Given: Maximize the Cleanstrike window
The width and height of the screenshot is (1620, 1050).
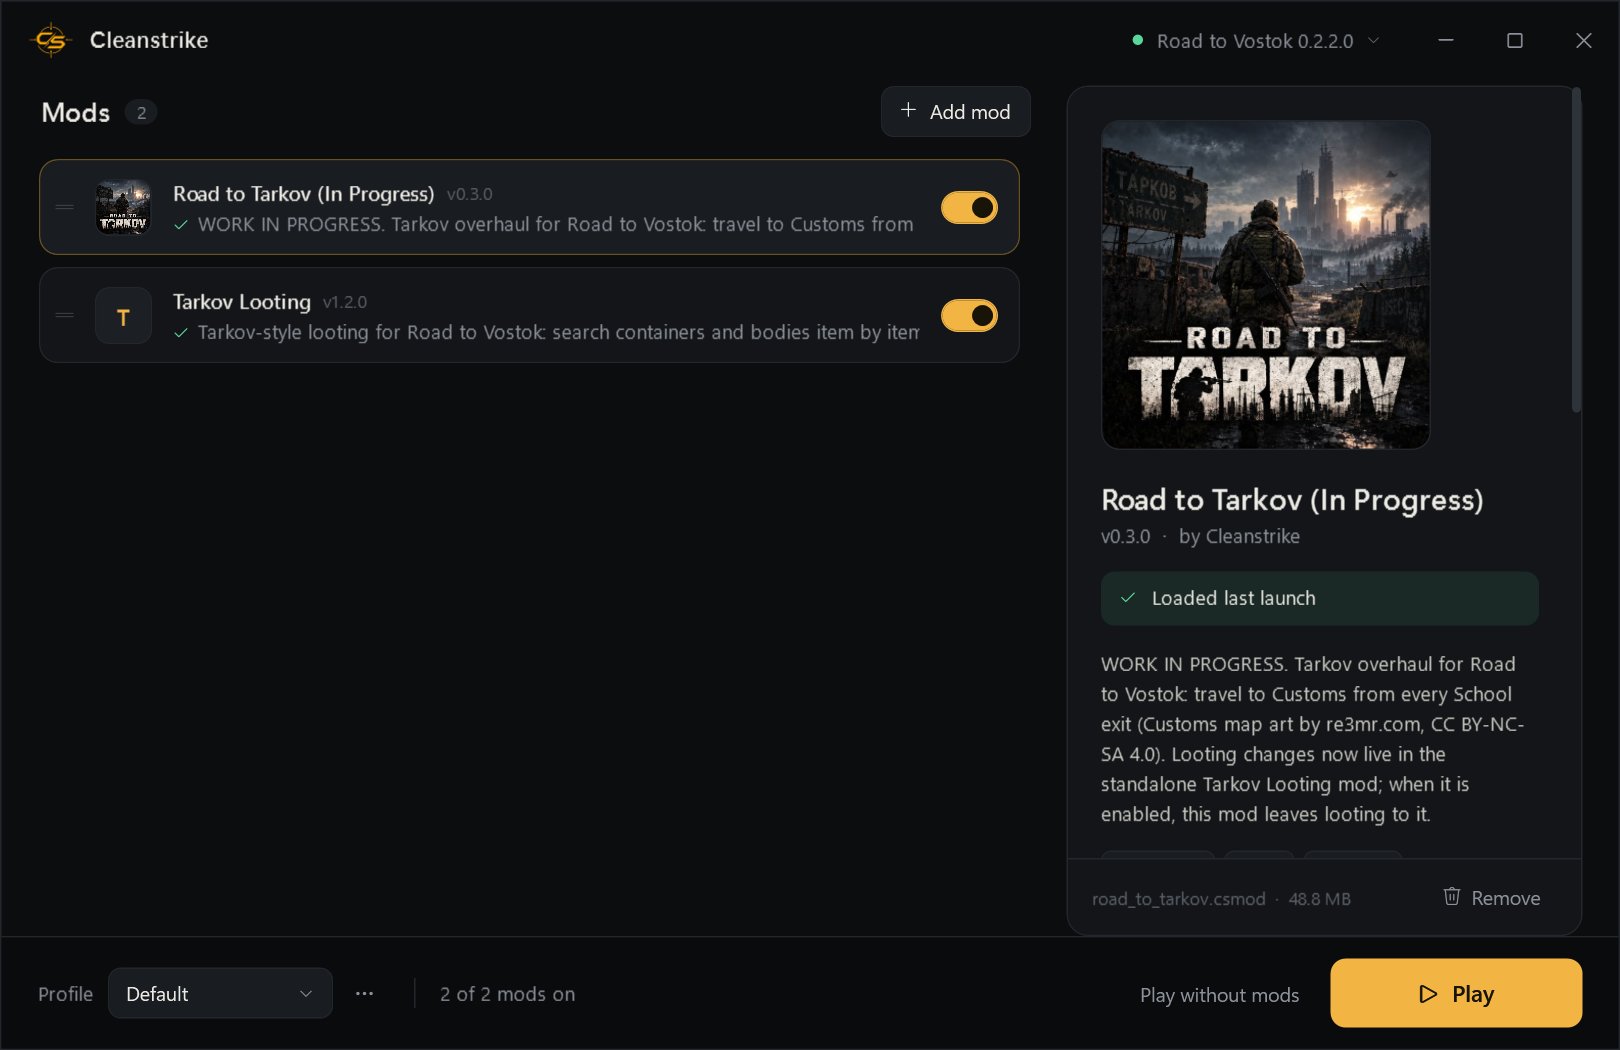Looking at the screenshot, I should [1515, 40].
